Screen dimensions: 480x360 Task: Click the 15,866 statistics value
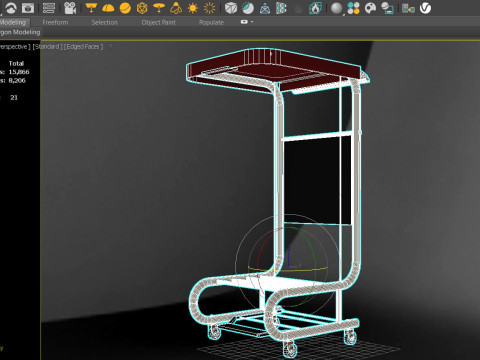tap(19, 72)
